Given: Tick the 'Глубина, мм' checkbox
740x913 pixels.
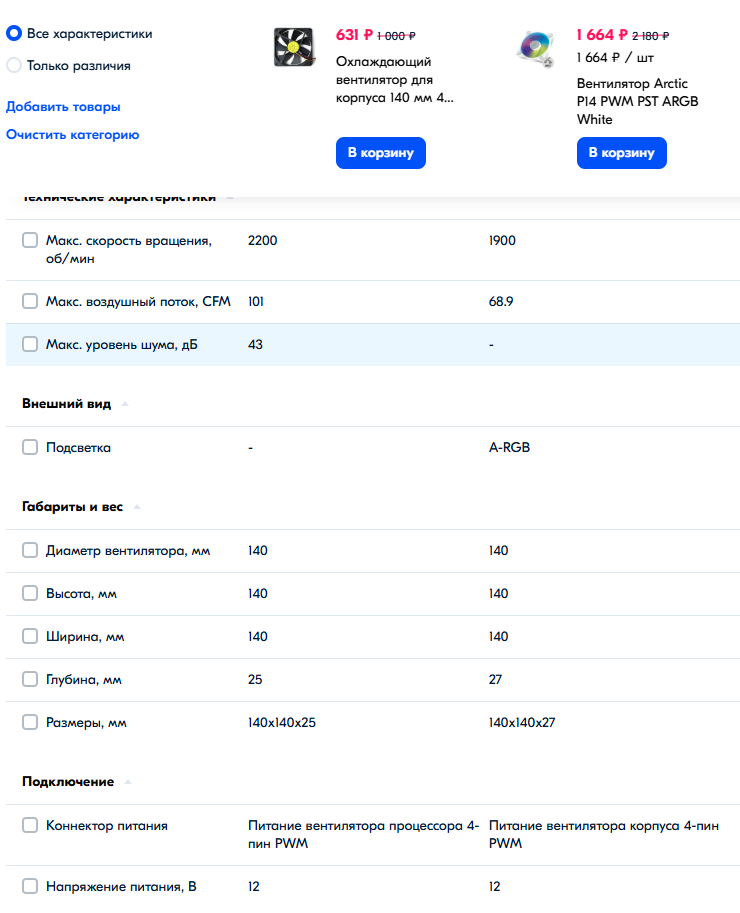Looking at the screenshot, I should tap(30, 680).
